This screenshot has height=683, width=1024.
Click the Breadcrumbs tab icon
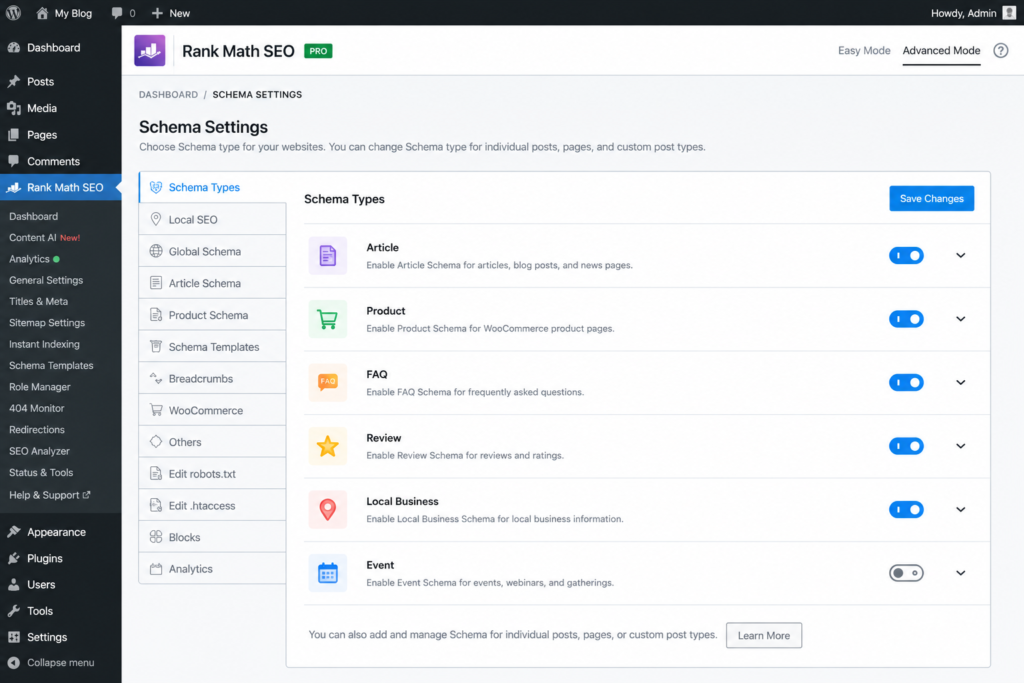[155, 378]
